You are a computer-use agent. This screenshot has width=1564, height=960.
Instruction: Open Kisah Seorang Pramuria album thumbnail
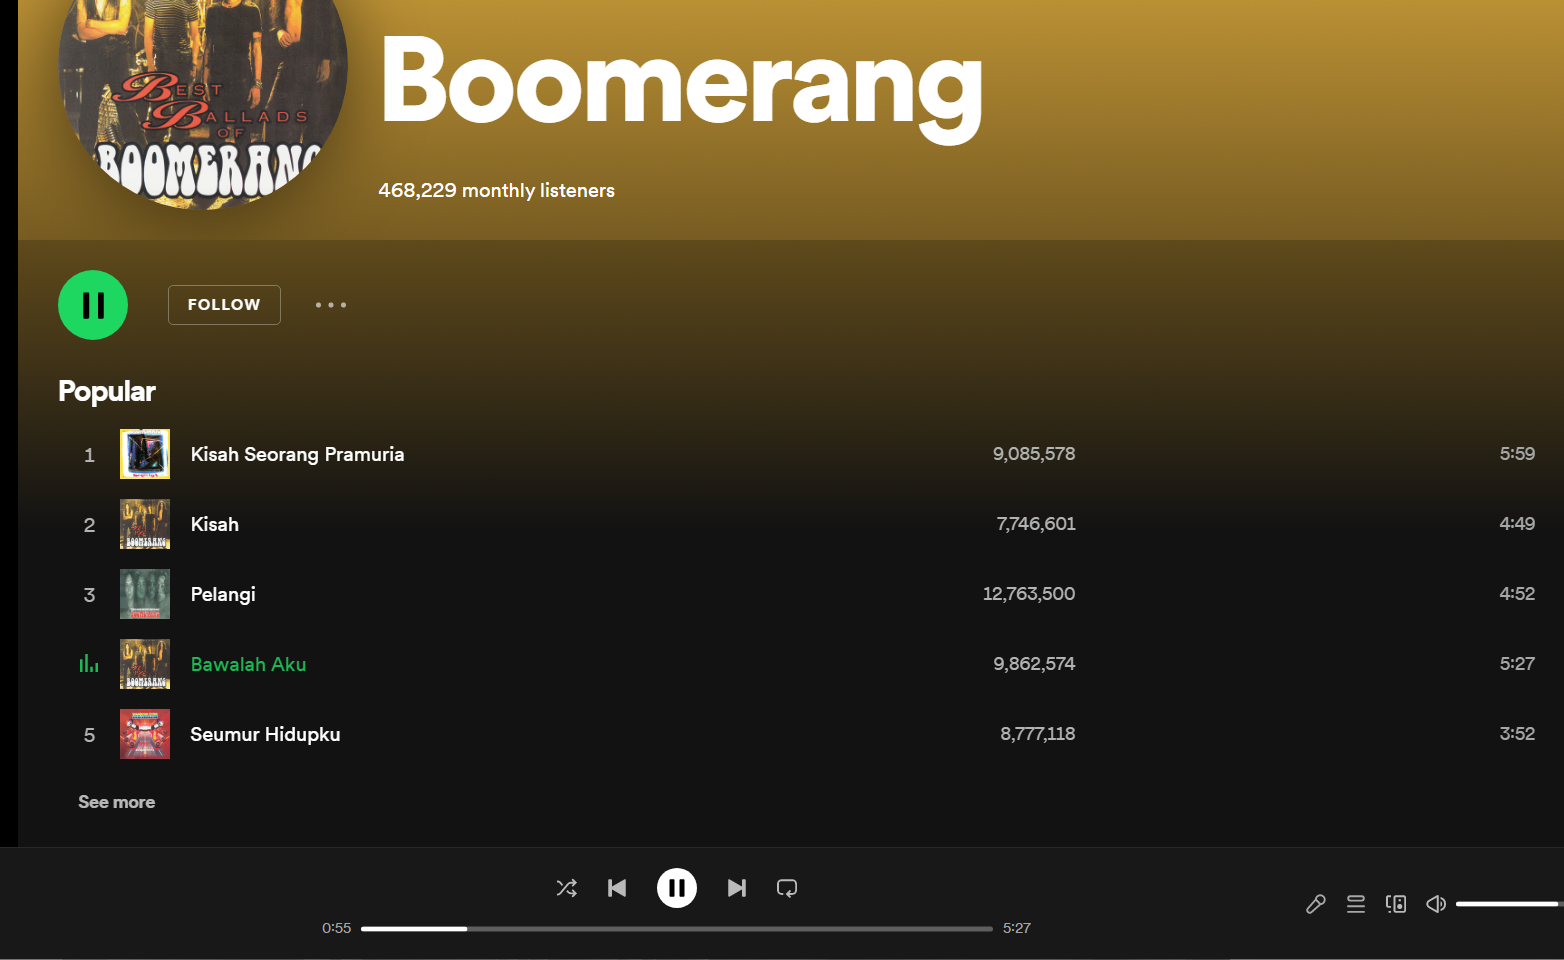point(145,454)
